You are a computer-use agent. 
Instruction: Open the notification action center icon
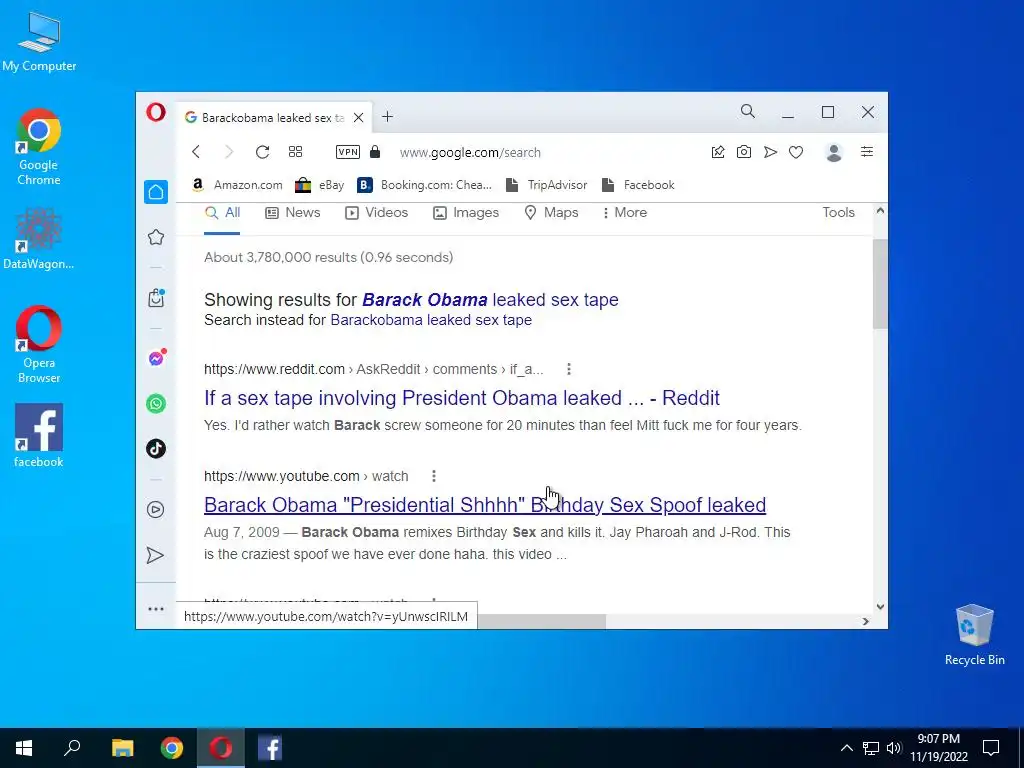tap(991, 748)
